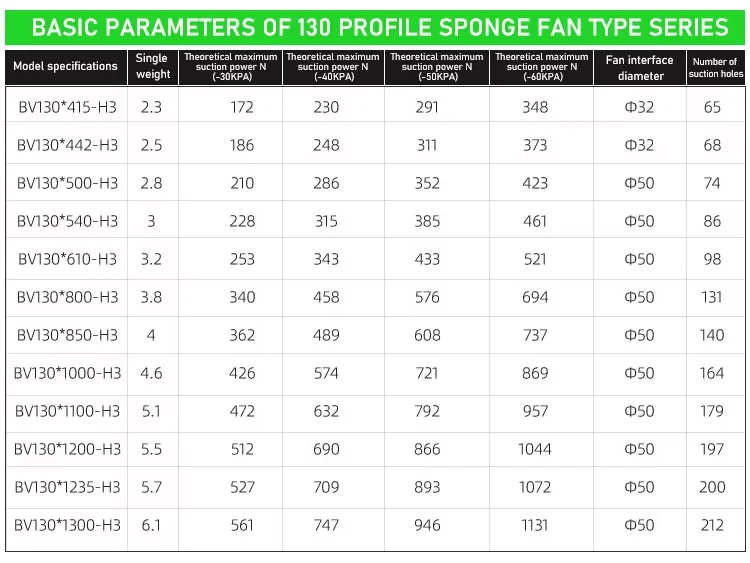Select the -30KPA suction power header
Image resolution: width=750 pixels, height=563 pixels.
[230, 67]
